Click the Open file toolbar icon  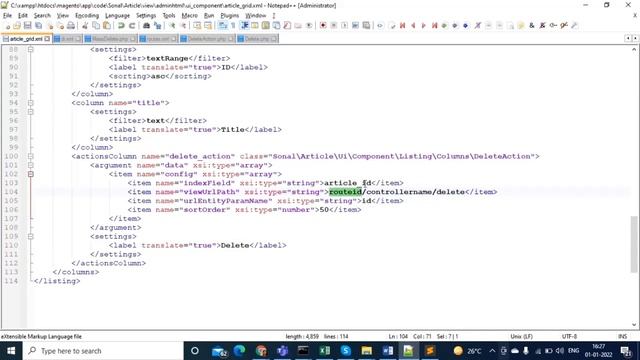pos(17,26)
